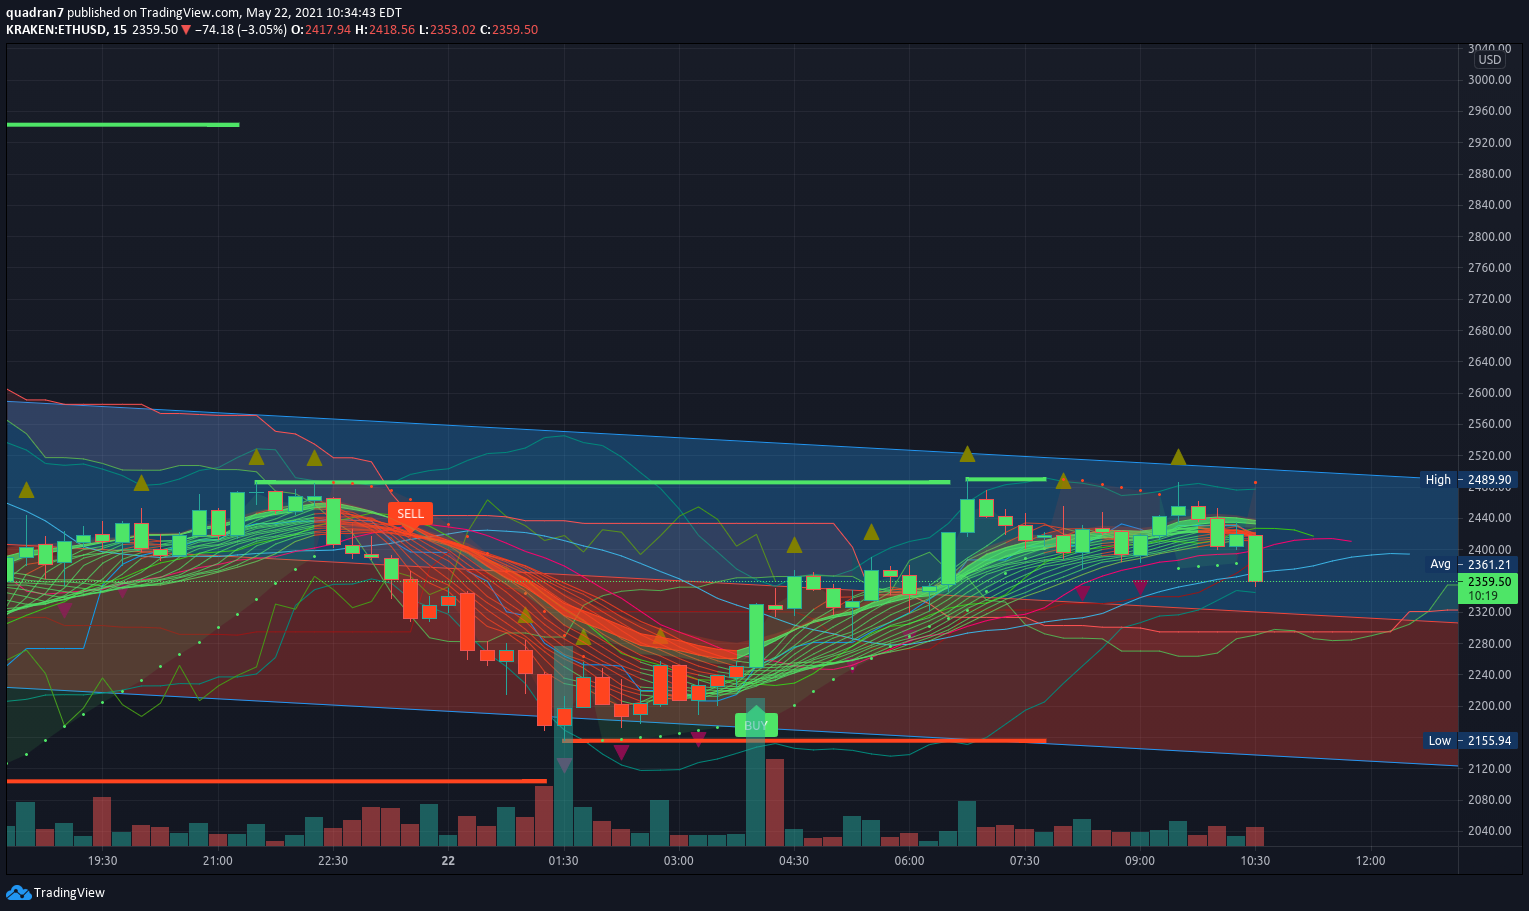Click the orange SELL signal label
This screenshot has height=911, width=1529.
(410, 514)
